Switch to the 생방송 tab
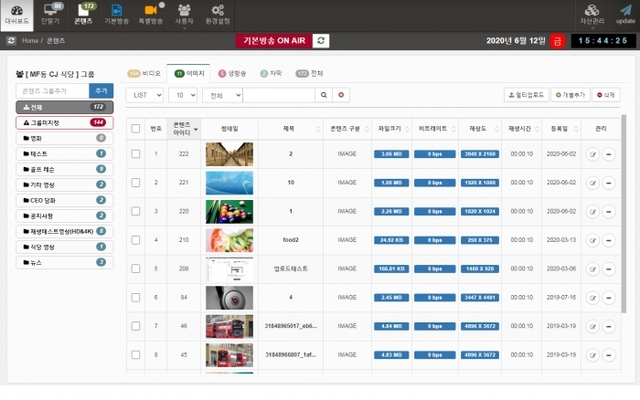Image resolution: width=640 pixels, height=400 pixels. [x=232, y=73]
